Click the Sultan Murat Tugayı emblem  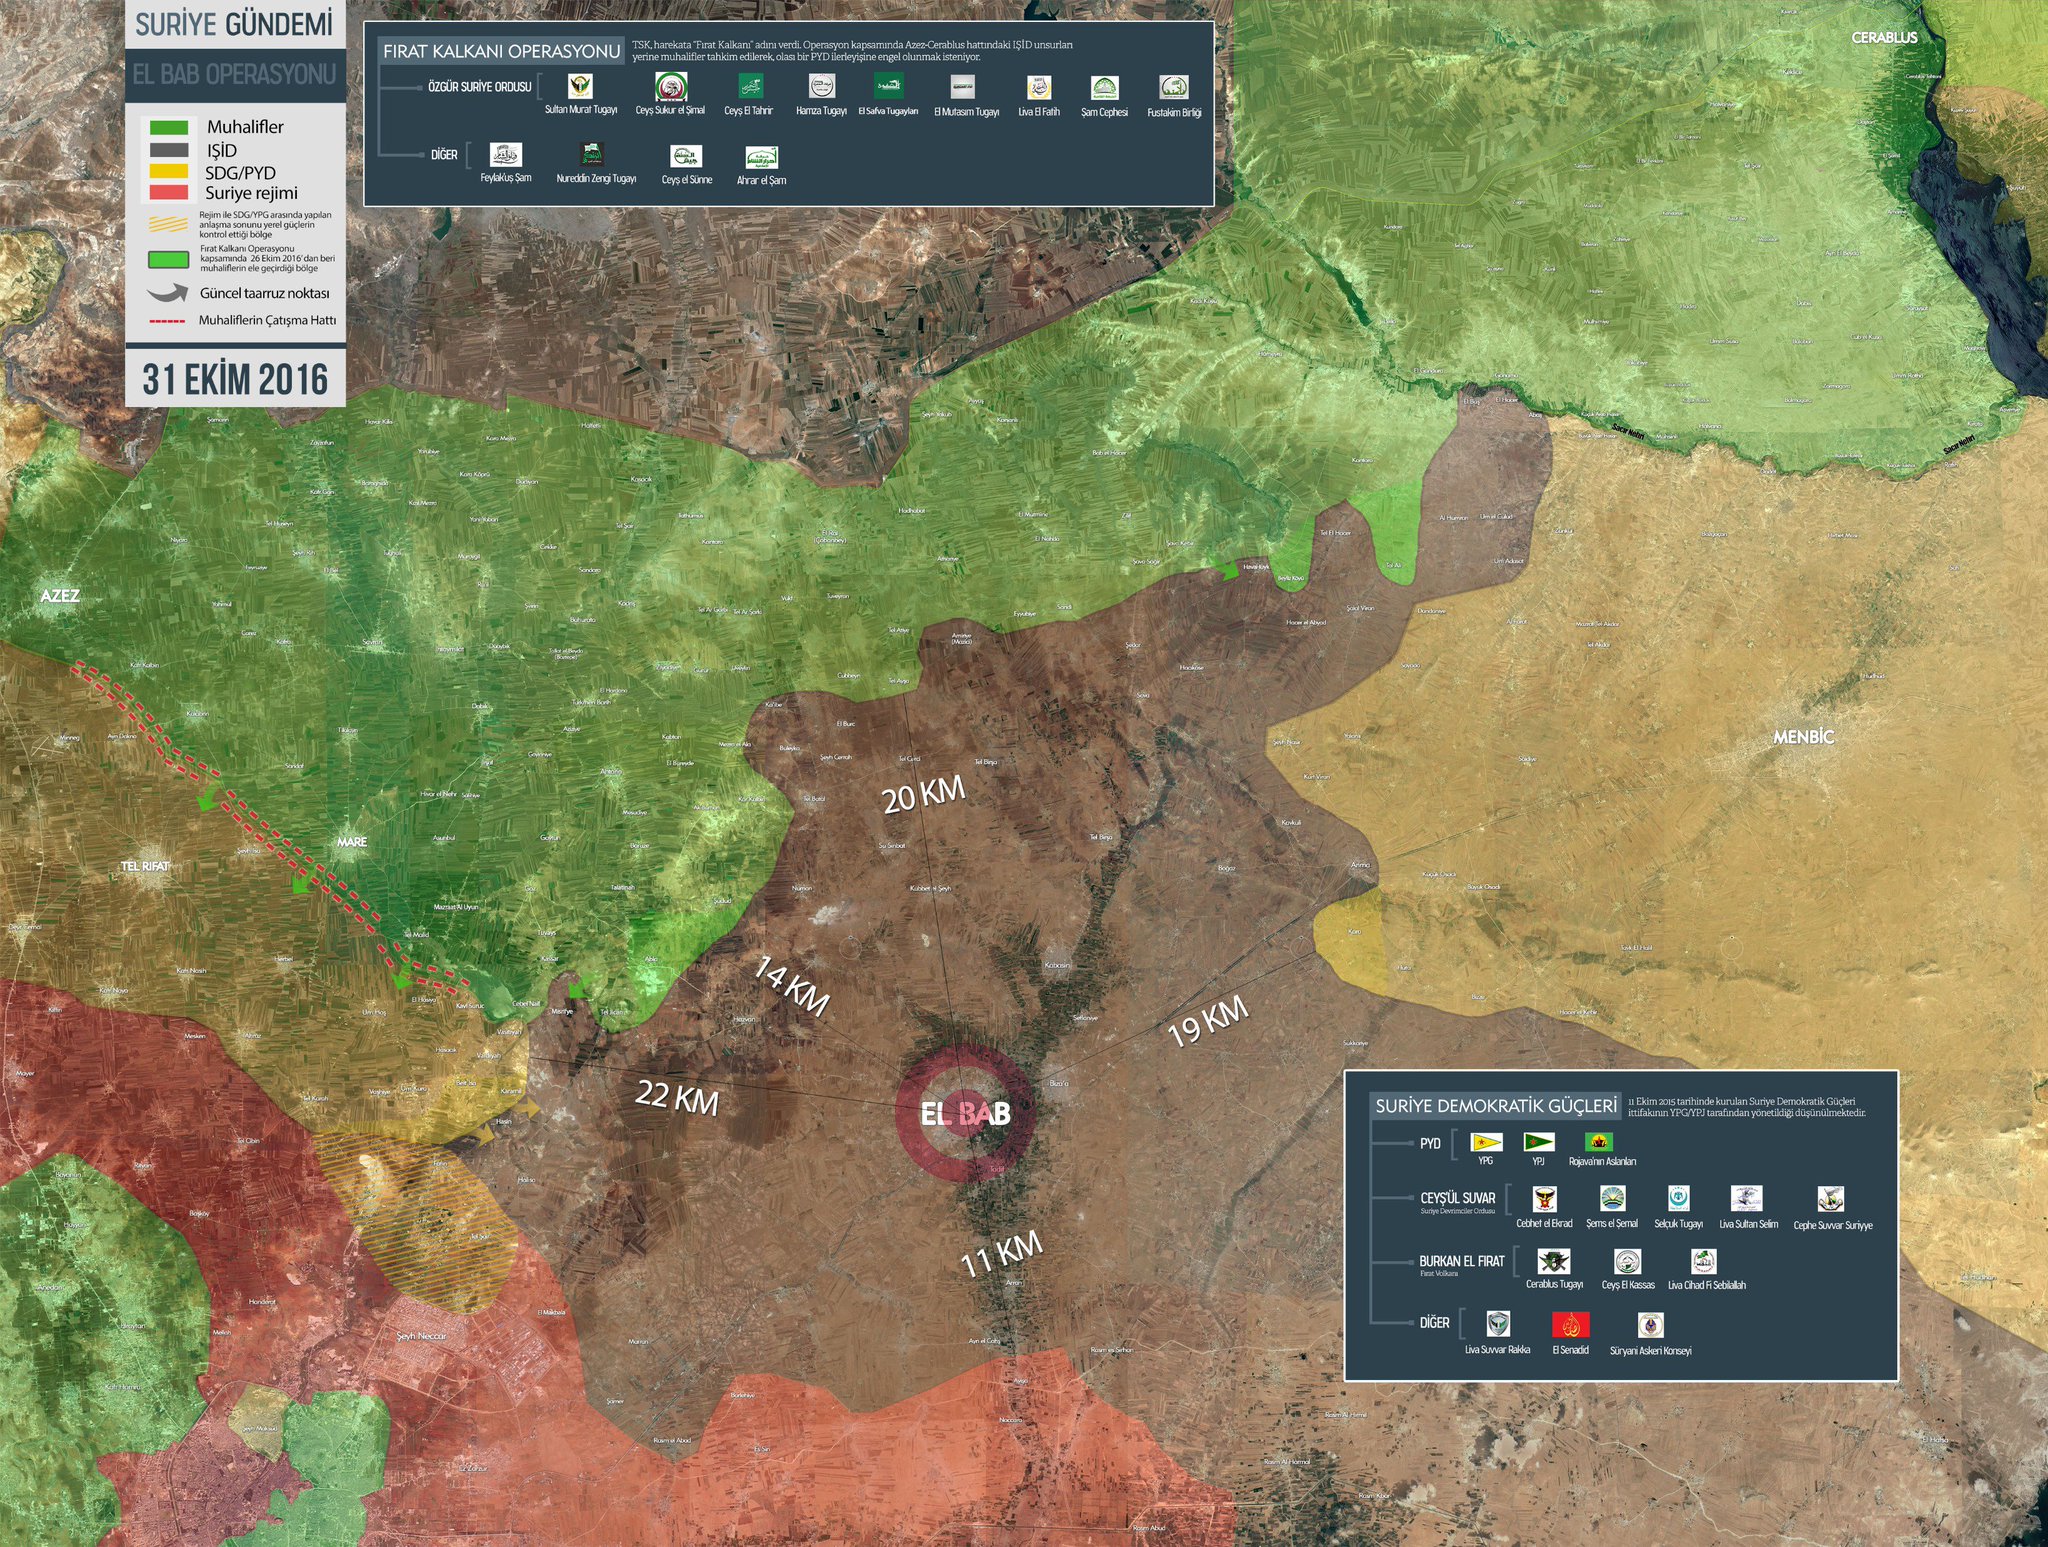580,86
